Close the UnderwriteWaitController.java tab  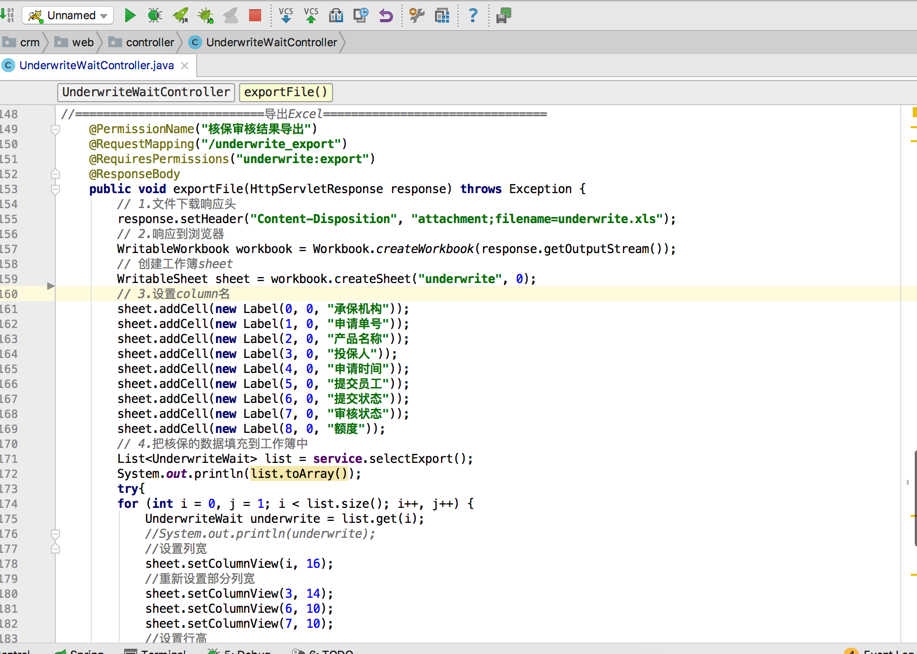pos(185,66)
